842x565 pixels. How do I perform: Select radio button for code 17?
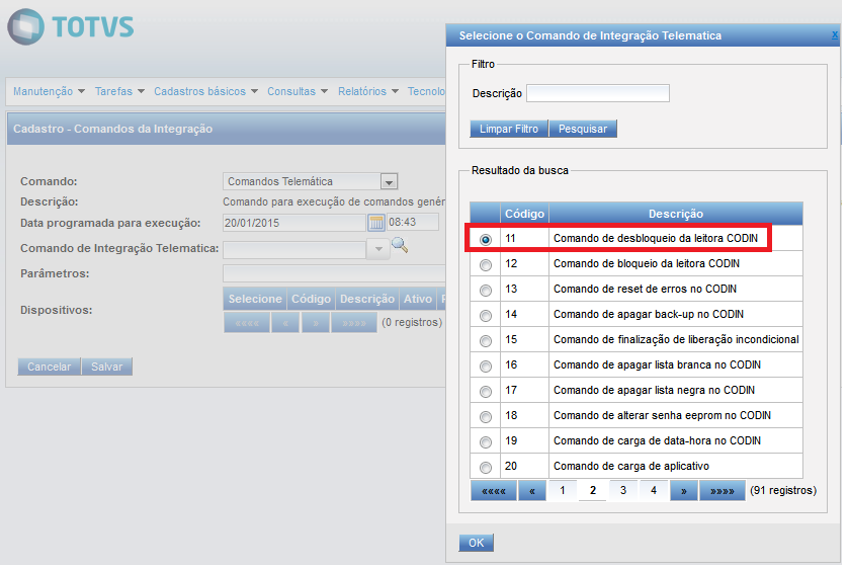click(485, 391)
